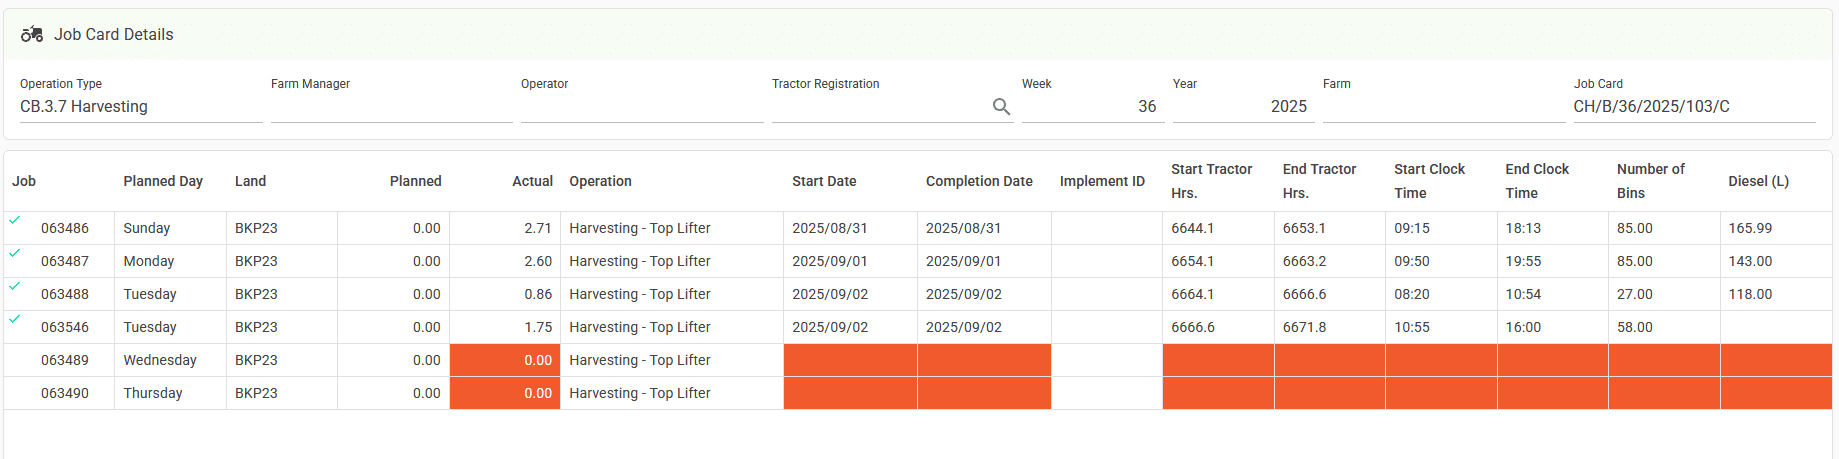Select job row 063490 for Thursday
Screen dimensions: 1839x459
[x=65, y=393]
